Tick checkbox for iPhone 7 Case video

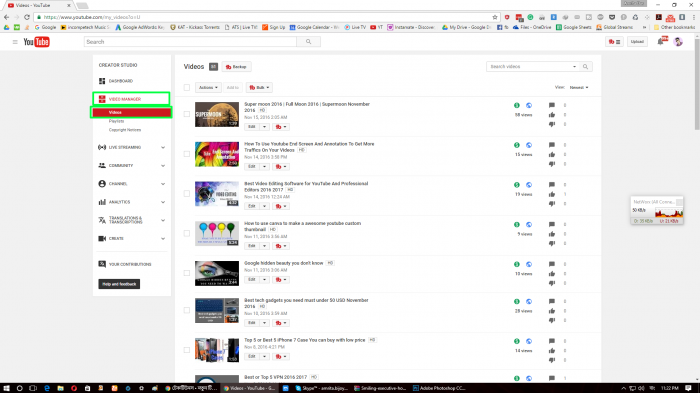coord(187,350)
